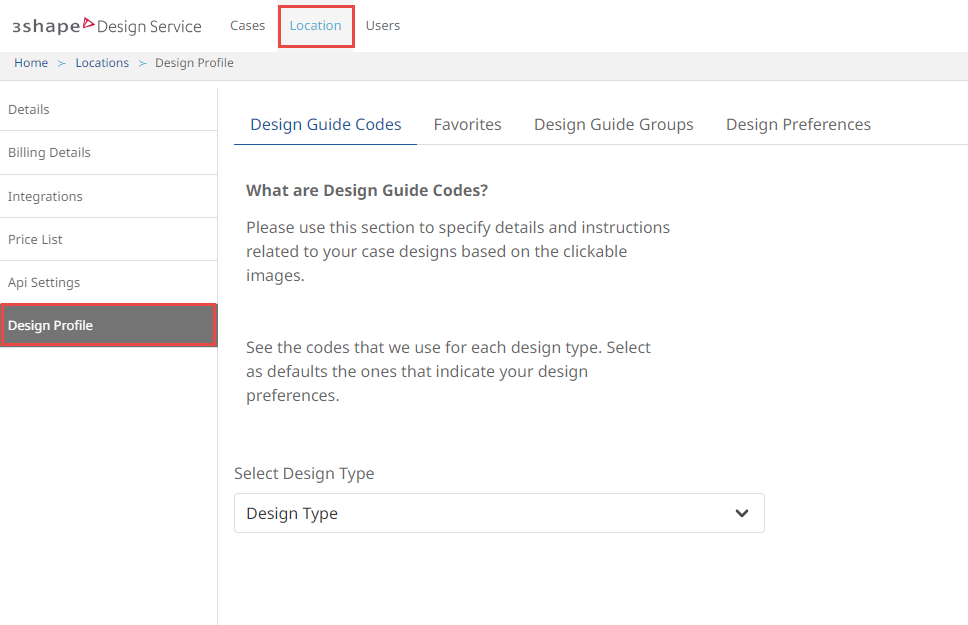
Task: Open the Price List page
Action: (35, 239)
